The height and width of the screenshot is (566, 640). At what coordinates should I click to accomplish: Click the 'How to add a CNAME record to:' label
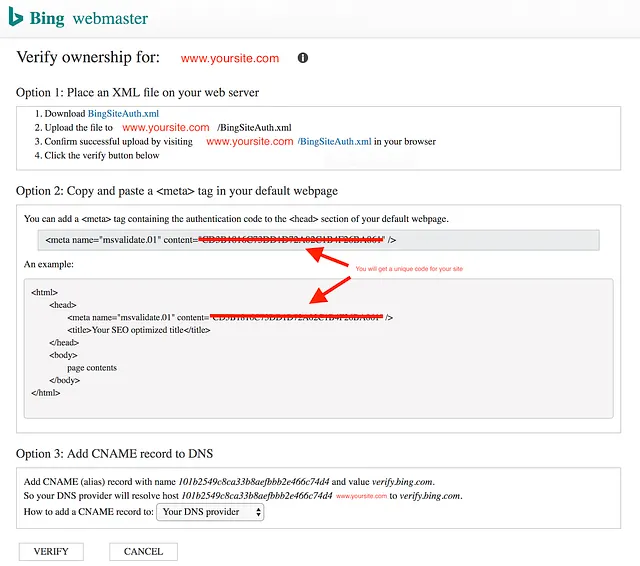click(x=89, y=512)
